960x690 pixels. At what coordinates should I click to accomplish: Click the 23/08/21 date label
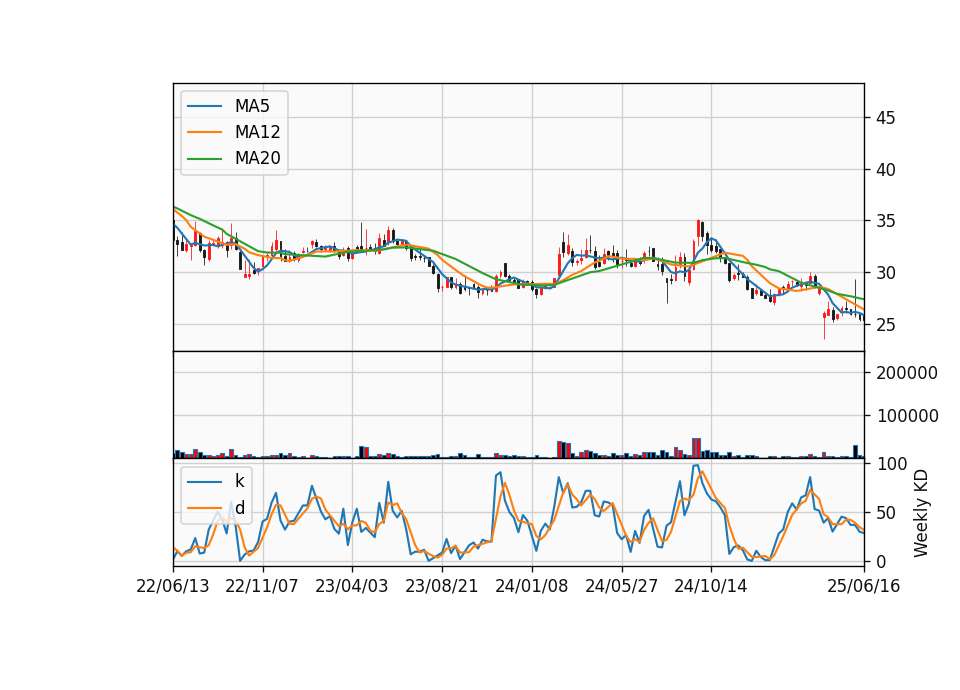click(x=441, y=586)
